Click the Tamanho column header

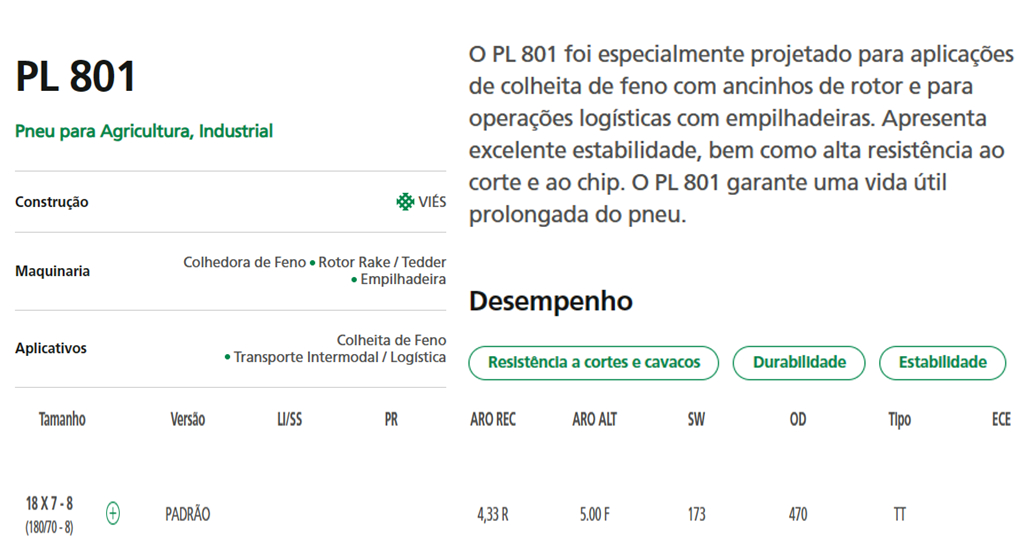[x=62, y=419]
